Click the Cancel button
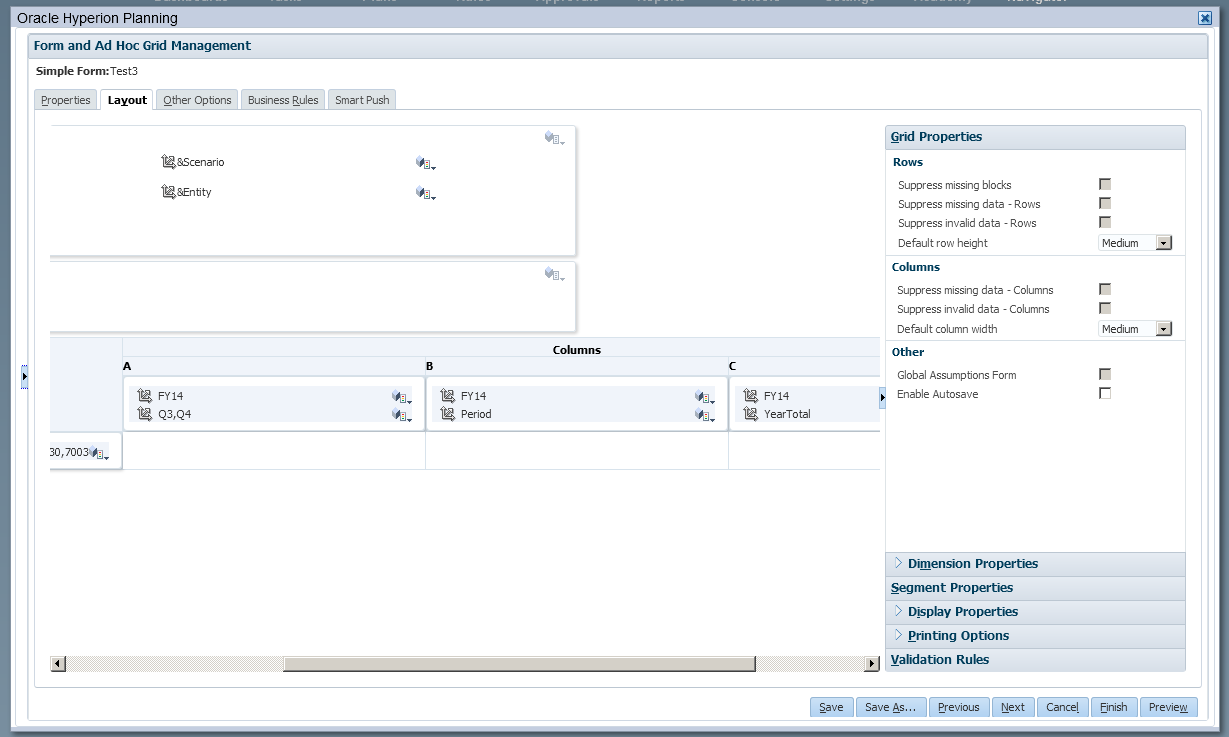The width and height of the screenshot is (1229, 737). tap(1062, 707)
